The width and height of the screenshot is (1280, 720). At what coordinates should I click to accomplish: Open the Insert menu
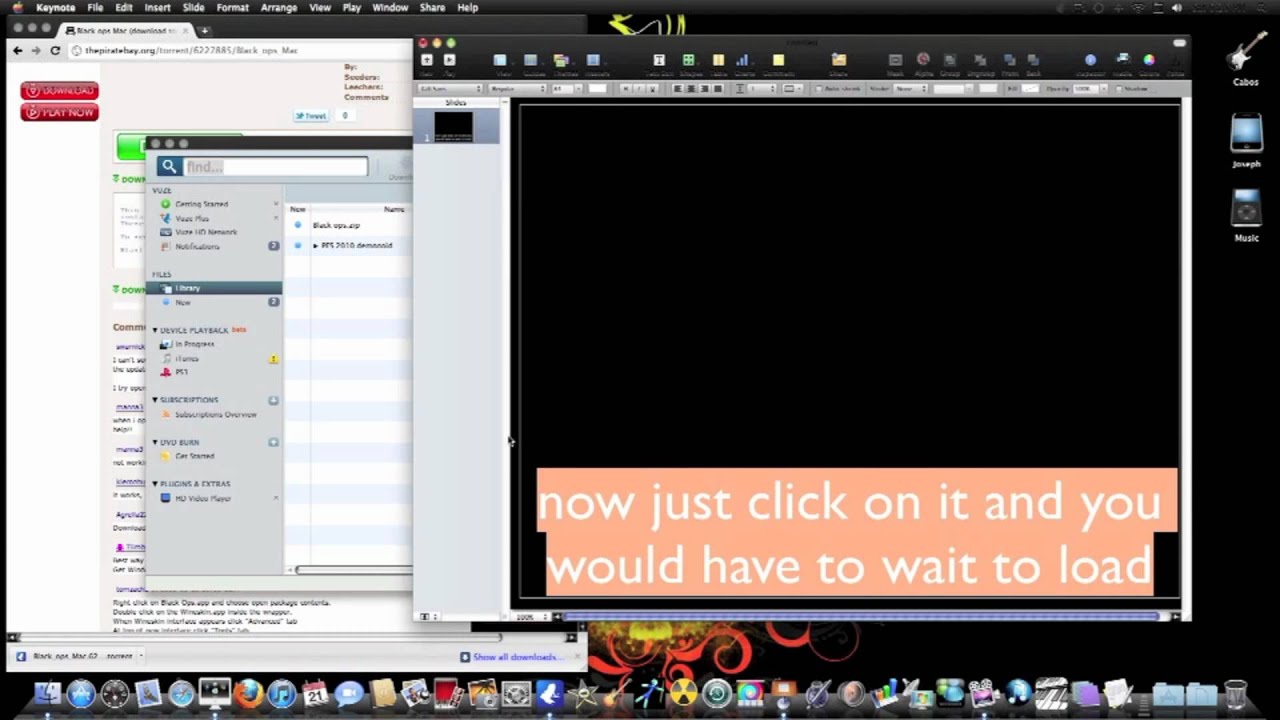(x=157, y=7)
